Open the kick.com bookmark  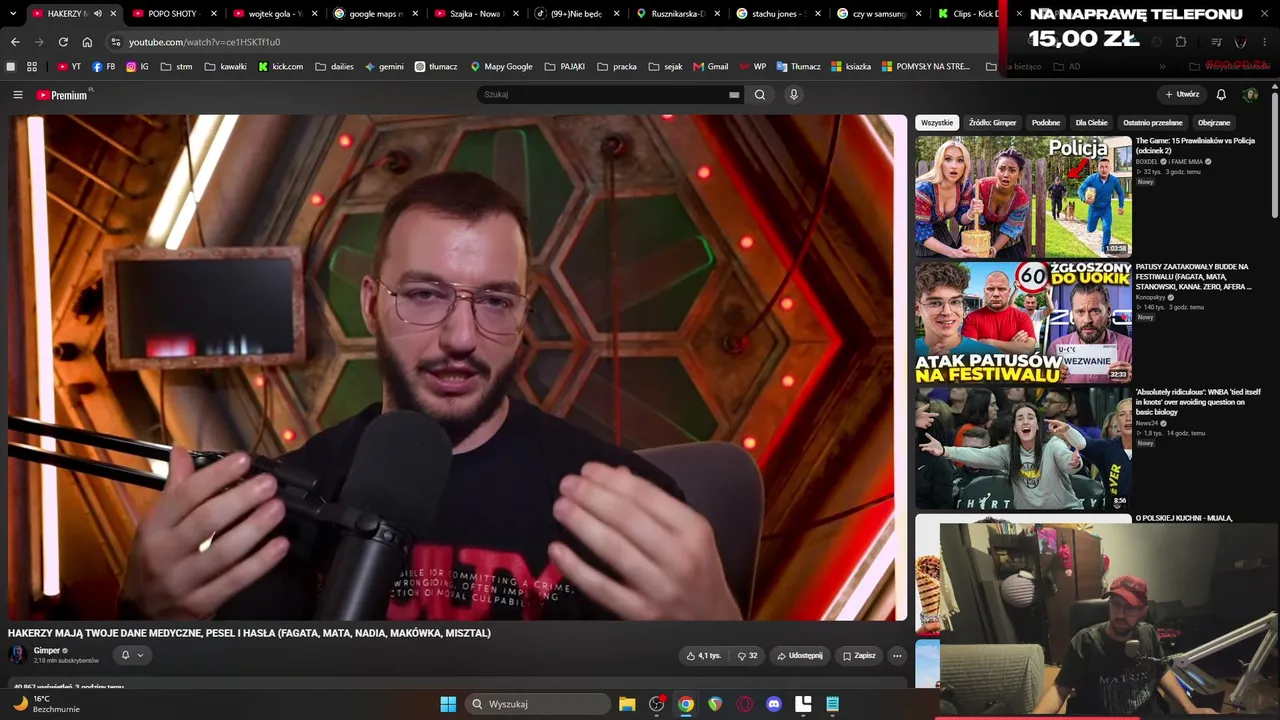pyautogui.click(x=280, y=67)
